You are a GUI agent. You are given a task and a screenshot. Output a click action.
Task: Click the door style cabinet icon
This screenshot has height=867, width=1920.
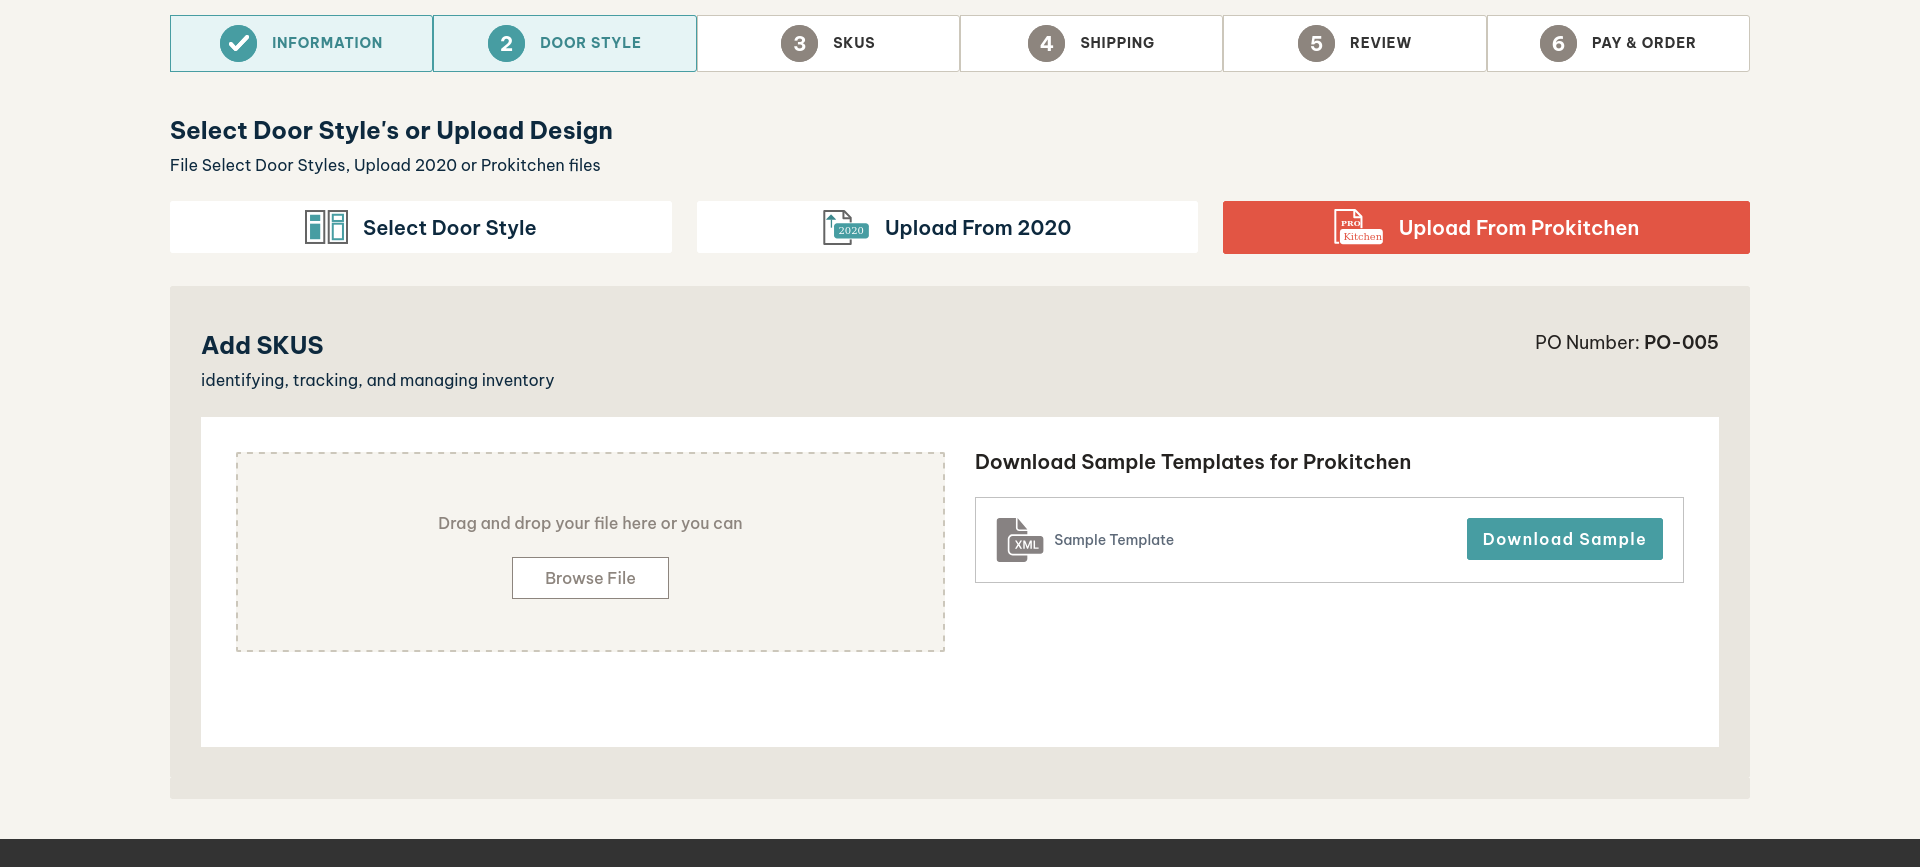(x=326, y=227)
